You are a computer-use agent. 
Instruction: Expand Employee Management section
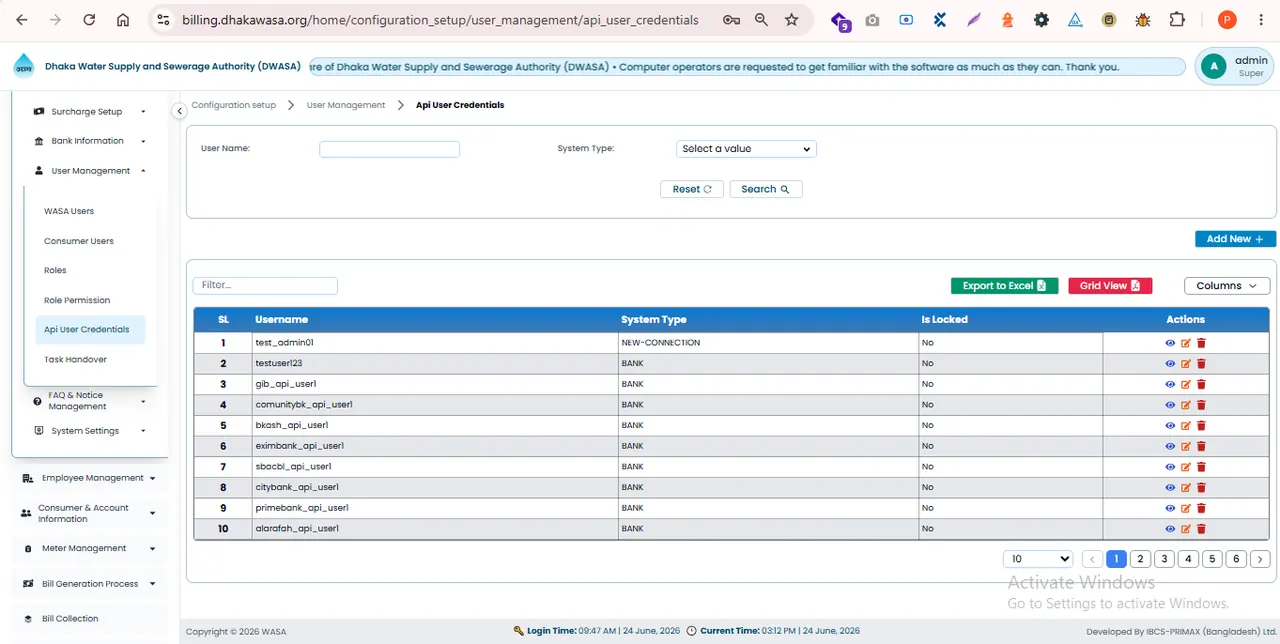click(89, 478)
